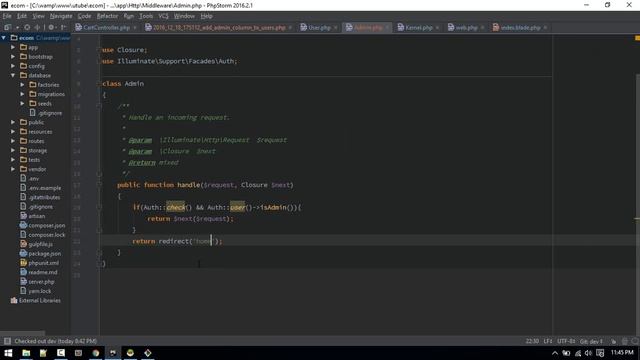Open the Tools menu
Screen dimensions: 640x360
point(146,16)
